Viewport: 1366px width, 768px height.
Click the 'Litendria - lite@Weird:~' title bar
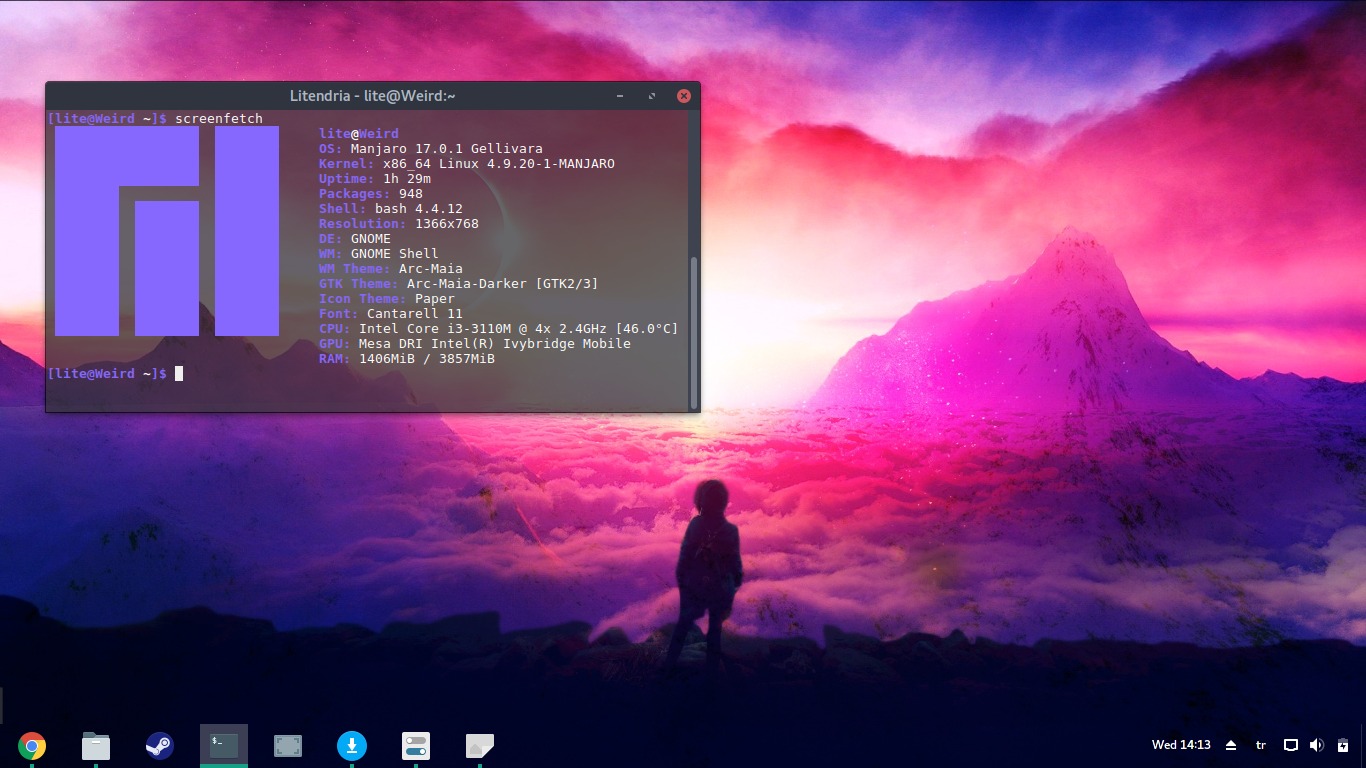[x=373, y=96]
